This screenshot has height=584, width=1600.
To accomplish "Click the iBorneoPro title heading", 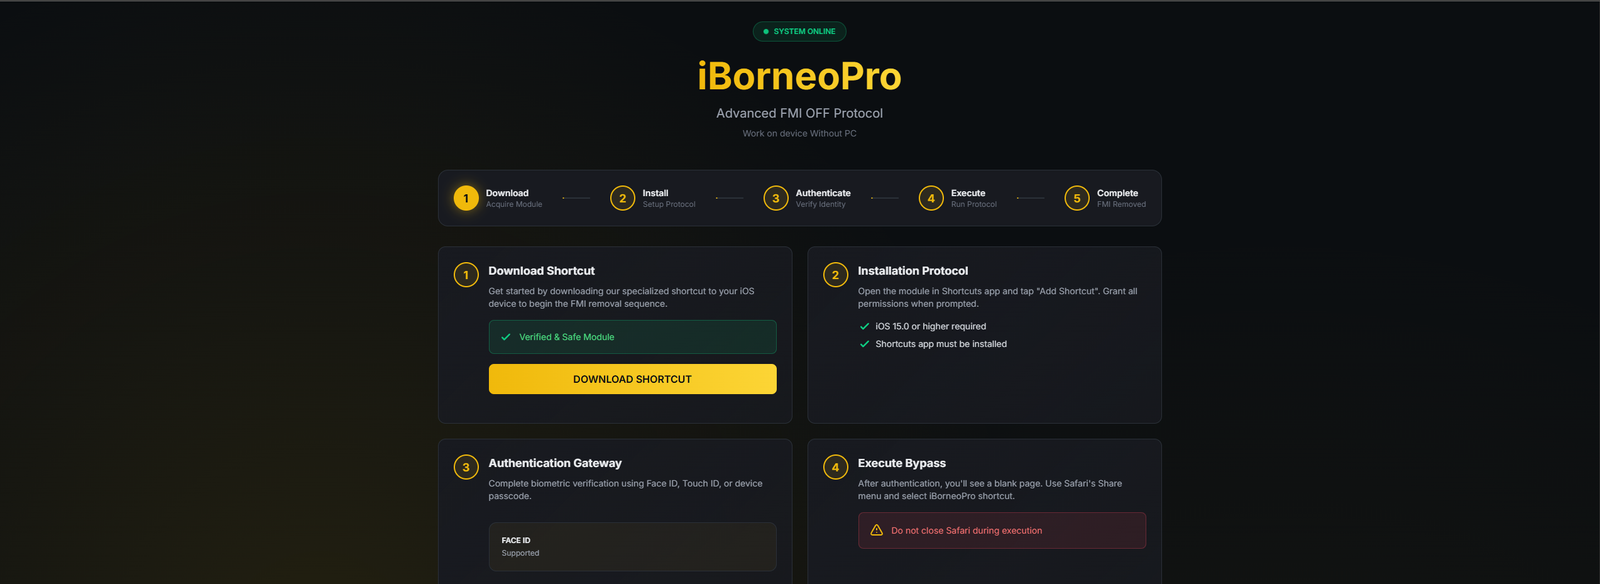I will click(799, 76).
